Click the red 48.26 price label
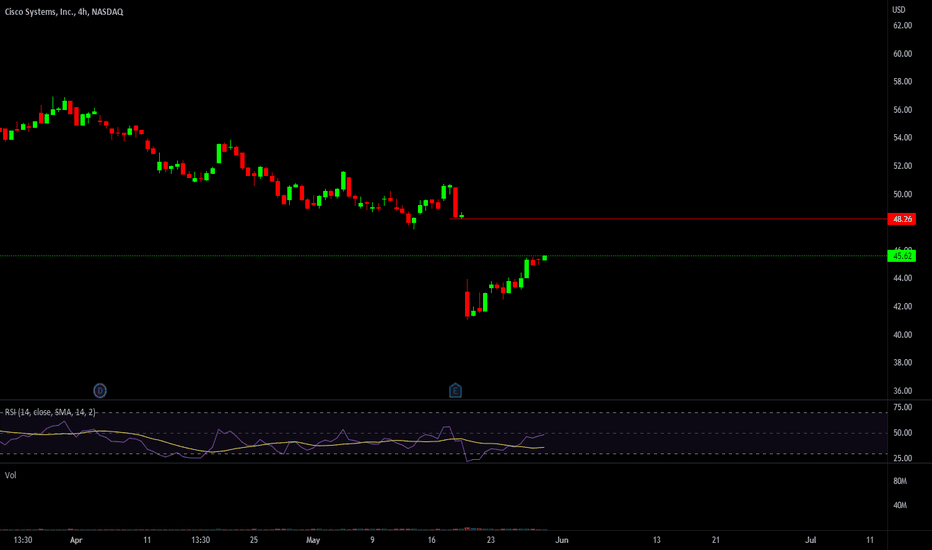Image resolution: width=932 pixels, height=550 pixels. [902, 219]
